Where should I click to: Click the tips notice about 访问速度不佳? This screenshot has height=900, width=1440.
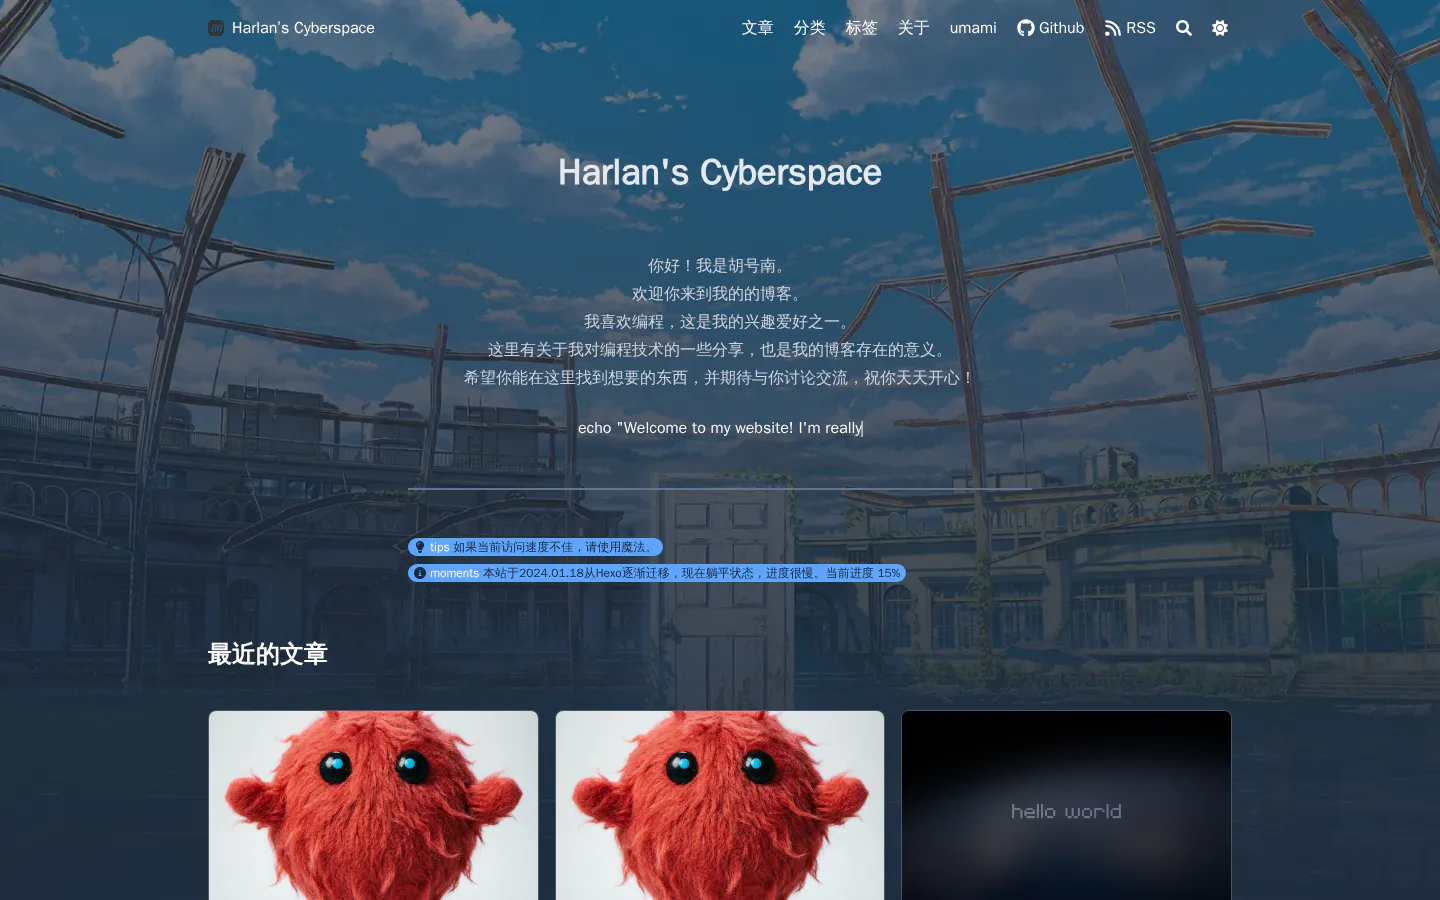click(535, 547)
